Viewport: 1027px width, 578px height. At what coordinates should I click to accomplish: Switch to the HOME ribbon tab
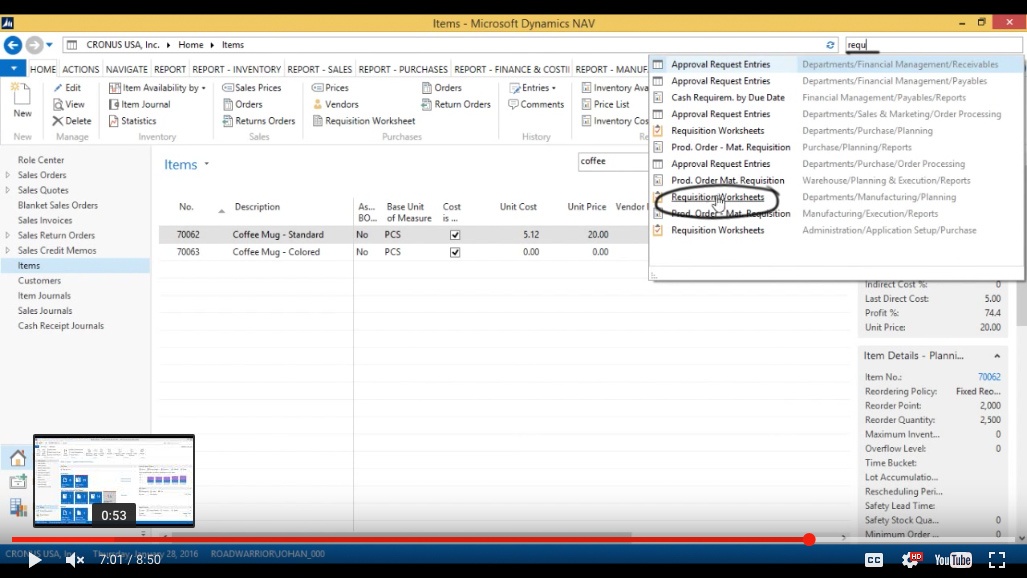click(43, 69)
